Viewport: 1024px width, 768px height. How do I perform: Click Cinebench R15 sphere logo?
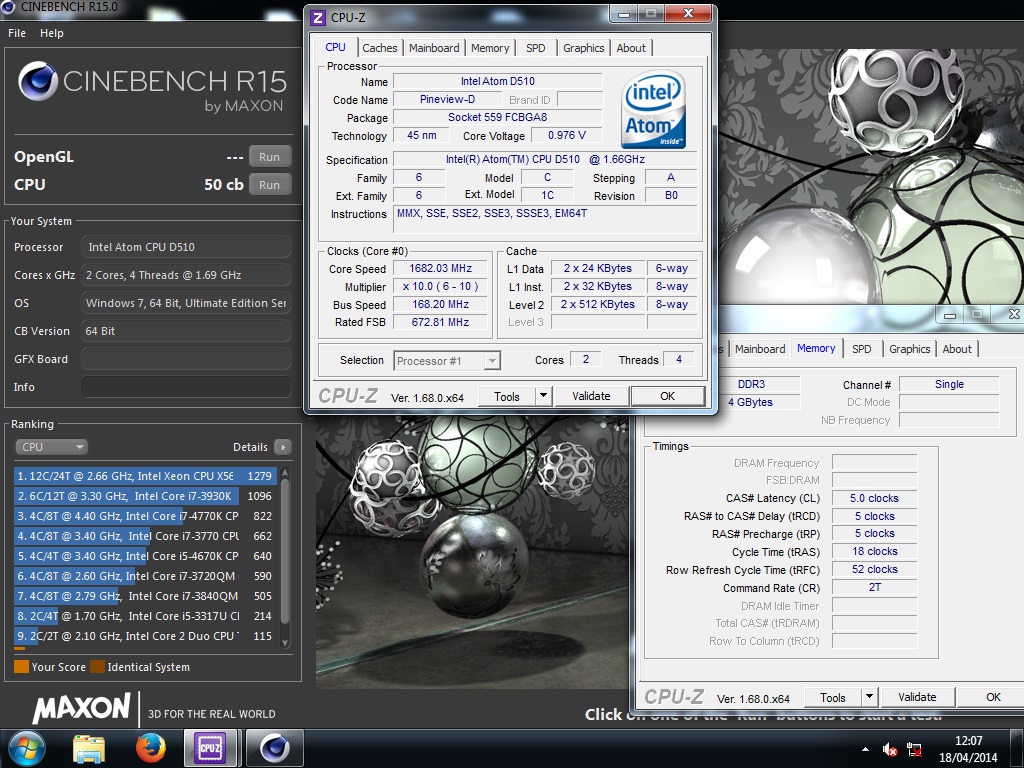click(x=38, y=80)
